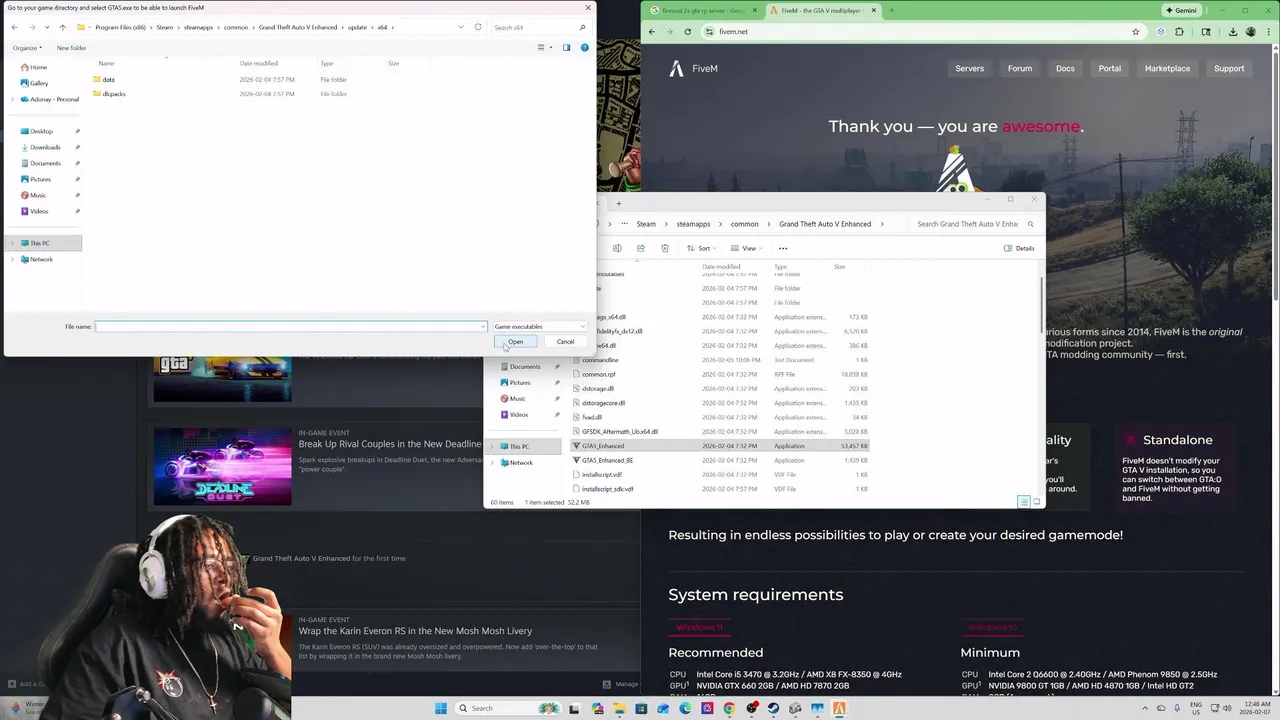Click the Gemini button in Chrome

click(1180, 10)
